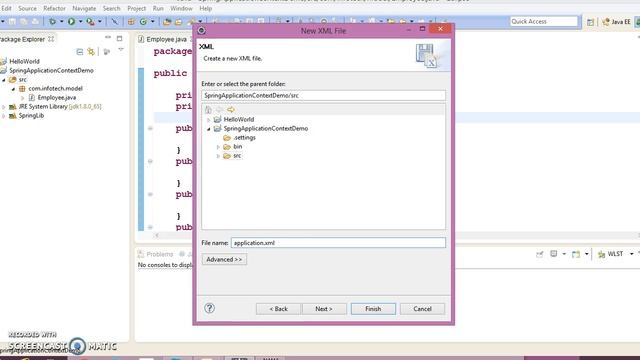Click the Finish button
640x360 pixels.
point(373,309)
